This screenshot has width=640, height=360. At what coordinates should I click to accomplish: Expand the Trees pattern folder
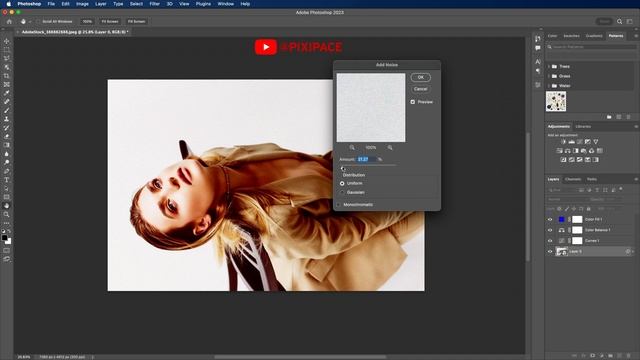click(549, 66)
